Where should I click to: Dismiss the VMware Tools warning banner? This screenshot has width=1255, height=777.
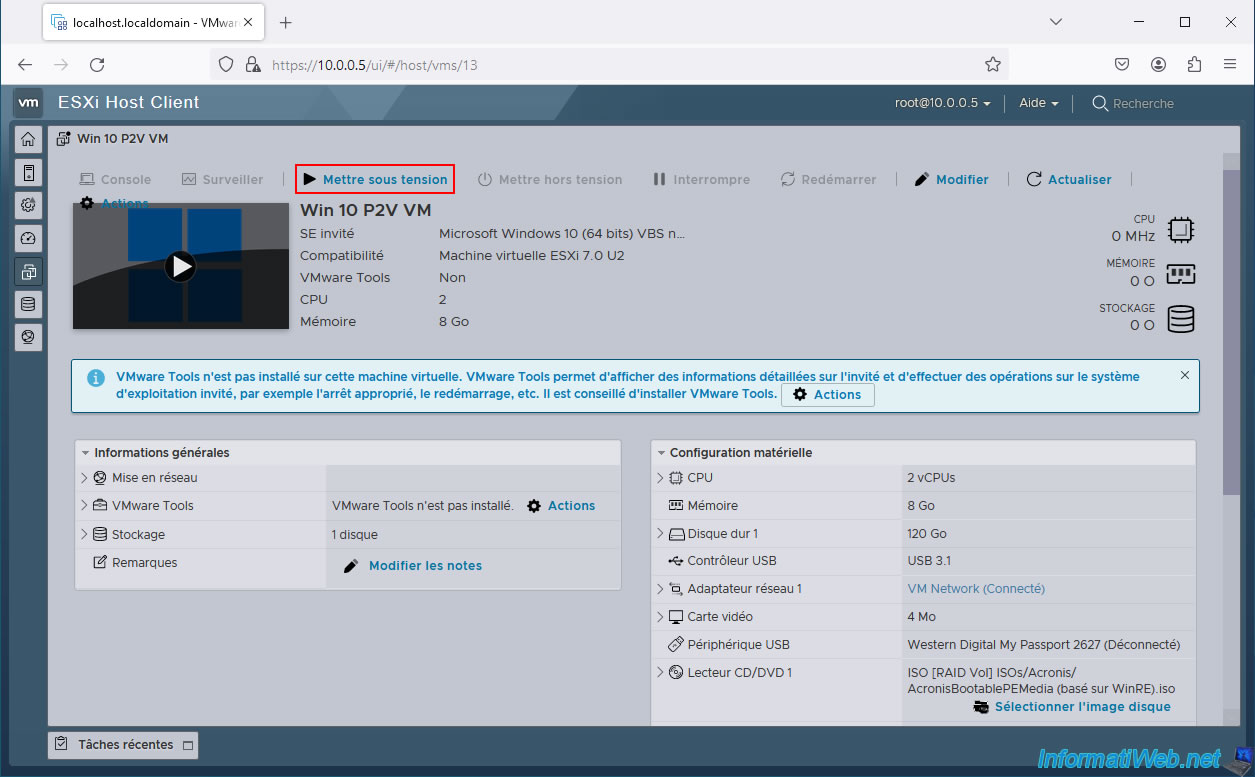(1185, 375)
